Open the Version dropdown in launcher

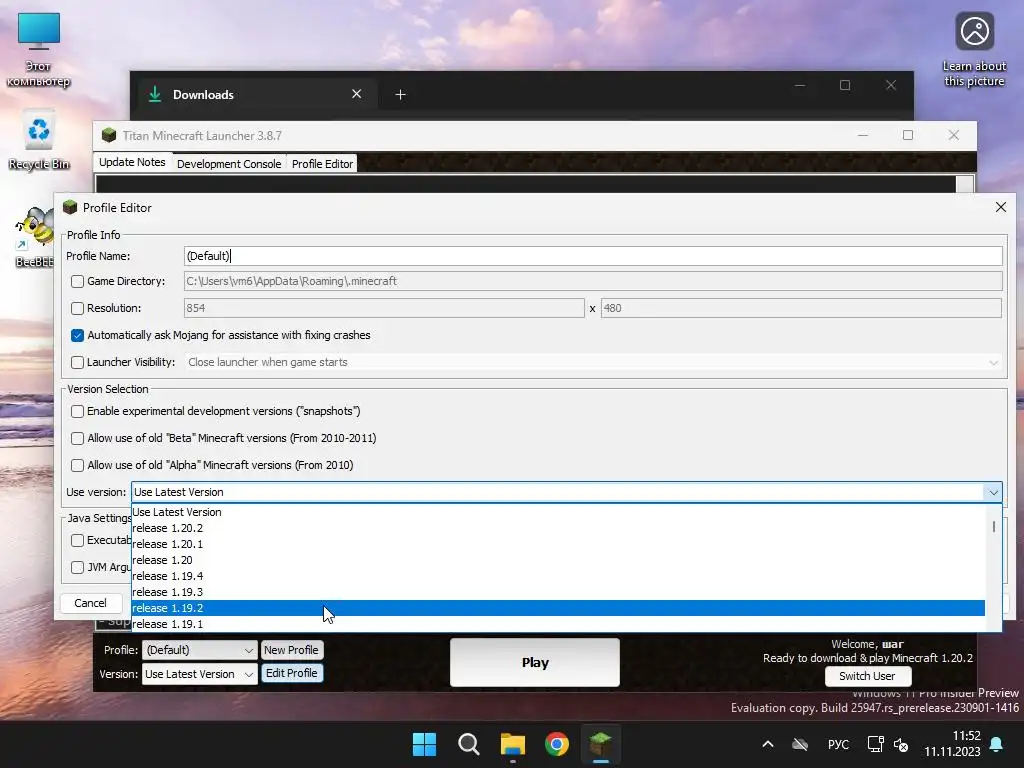[199, 674]
